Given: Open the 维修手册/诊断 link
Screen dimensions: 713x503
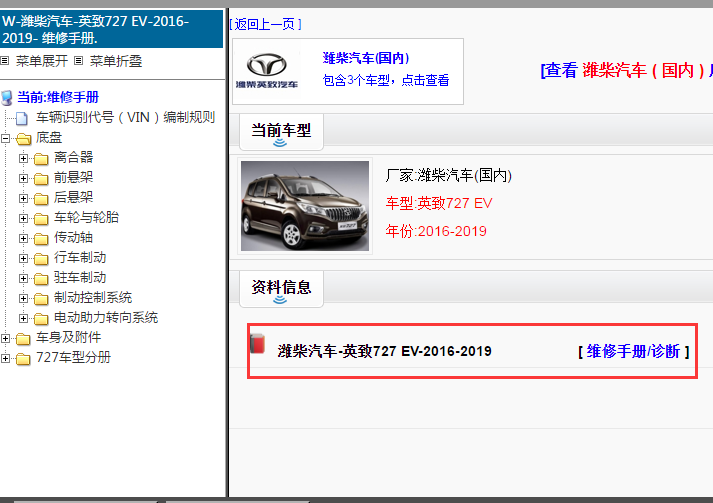Looking at the screenshot, I should [x=633, y=351].
